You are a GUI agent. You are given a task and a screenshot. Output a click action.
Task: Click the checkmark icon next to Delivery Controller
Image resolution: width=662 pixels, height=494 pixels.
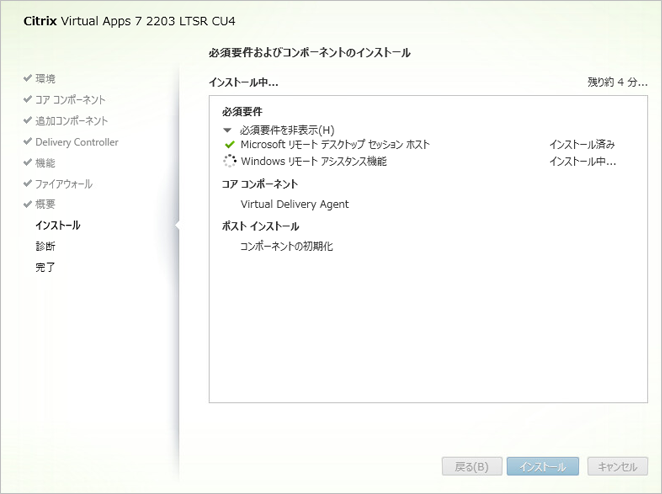click(28, 141)
